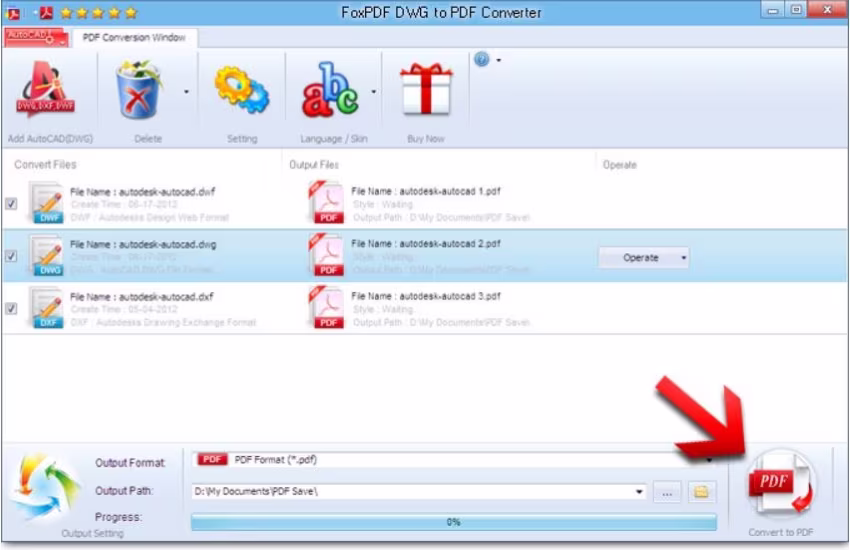850x550 pixels.
Task: Uncheck the autodesk-autocad.dxf checkbox
Action: coord(11,309)
